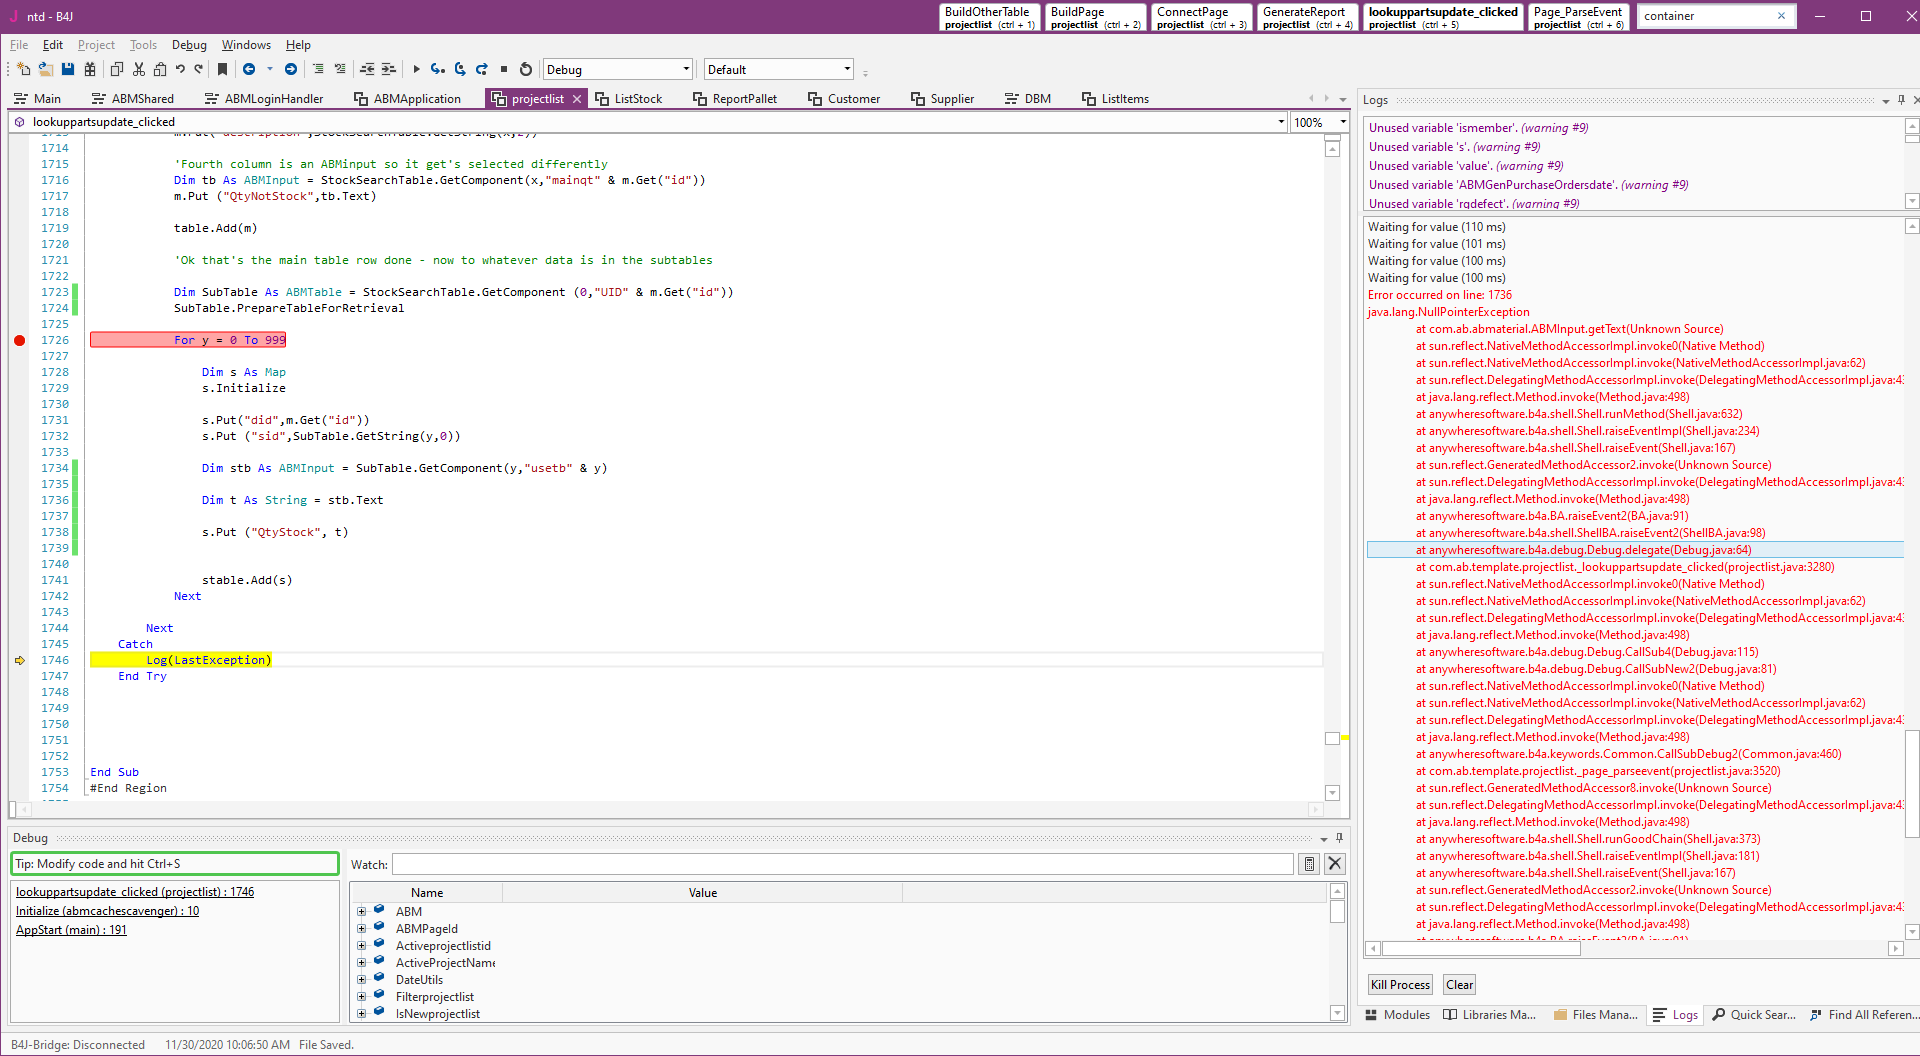1920x1056 pixels.
Task: Toggle a bookmark on current line
Action: pos(222,69)
